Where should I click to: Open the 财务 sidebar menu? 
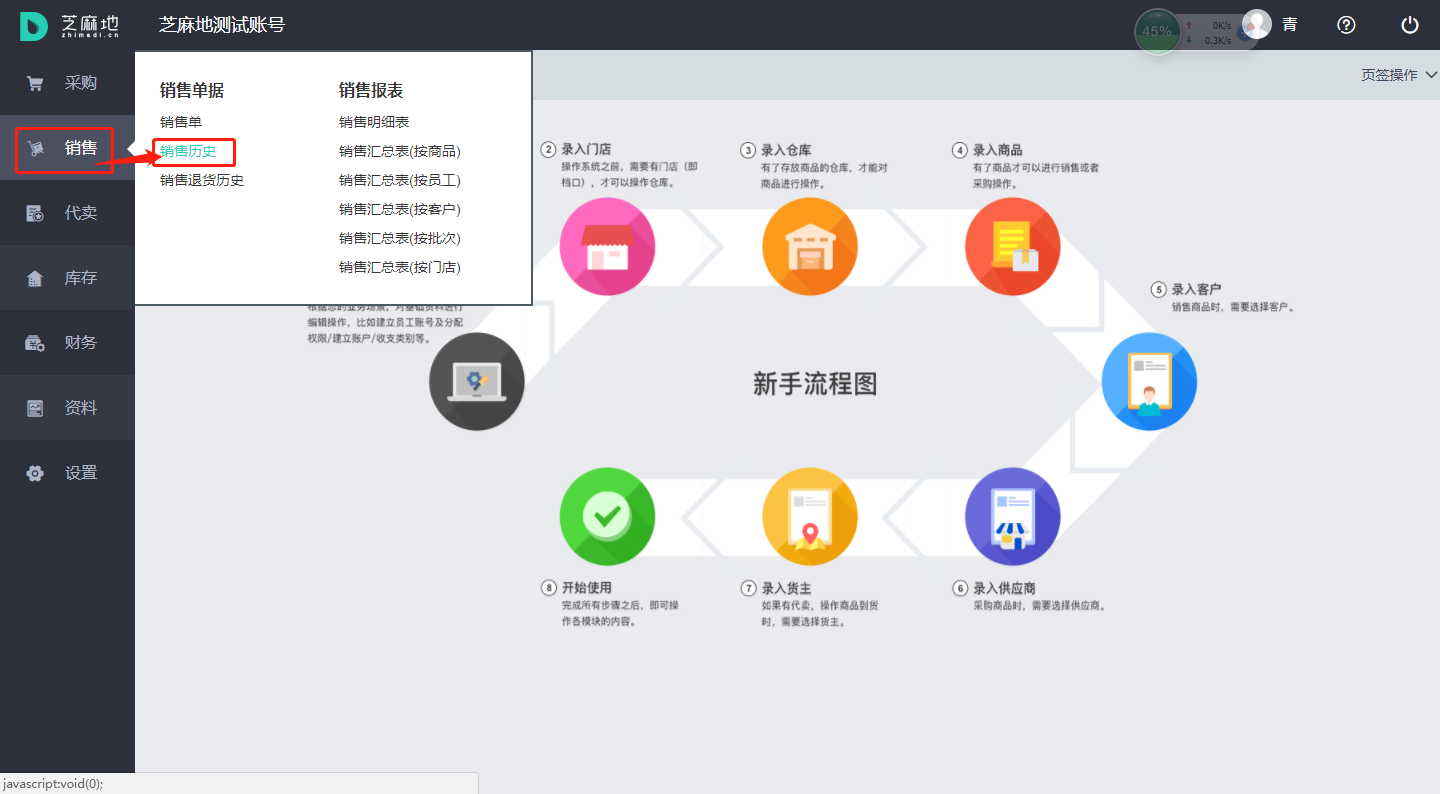coord(67,343)
